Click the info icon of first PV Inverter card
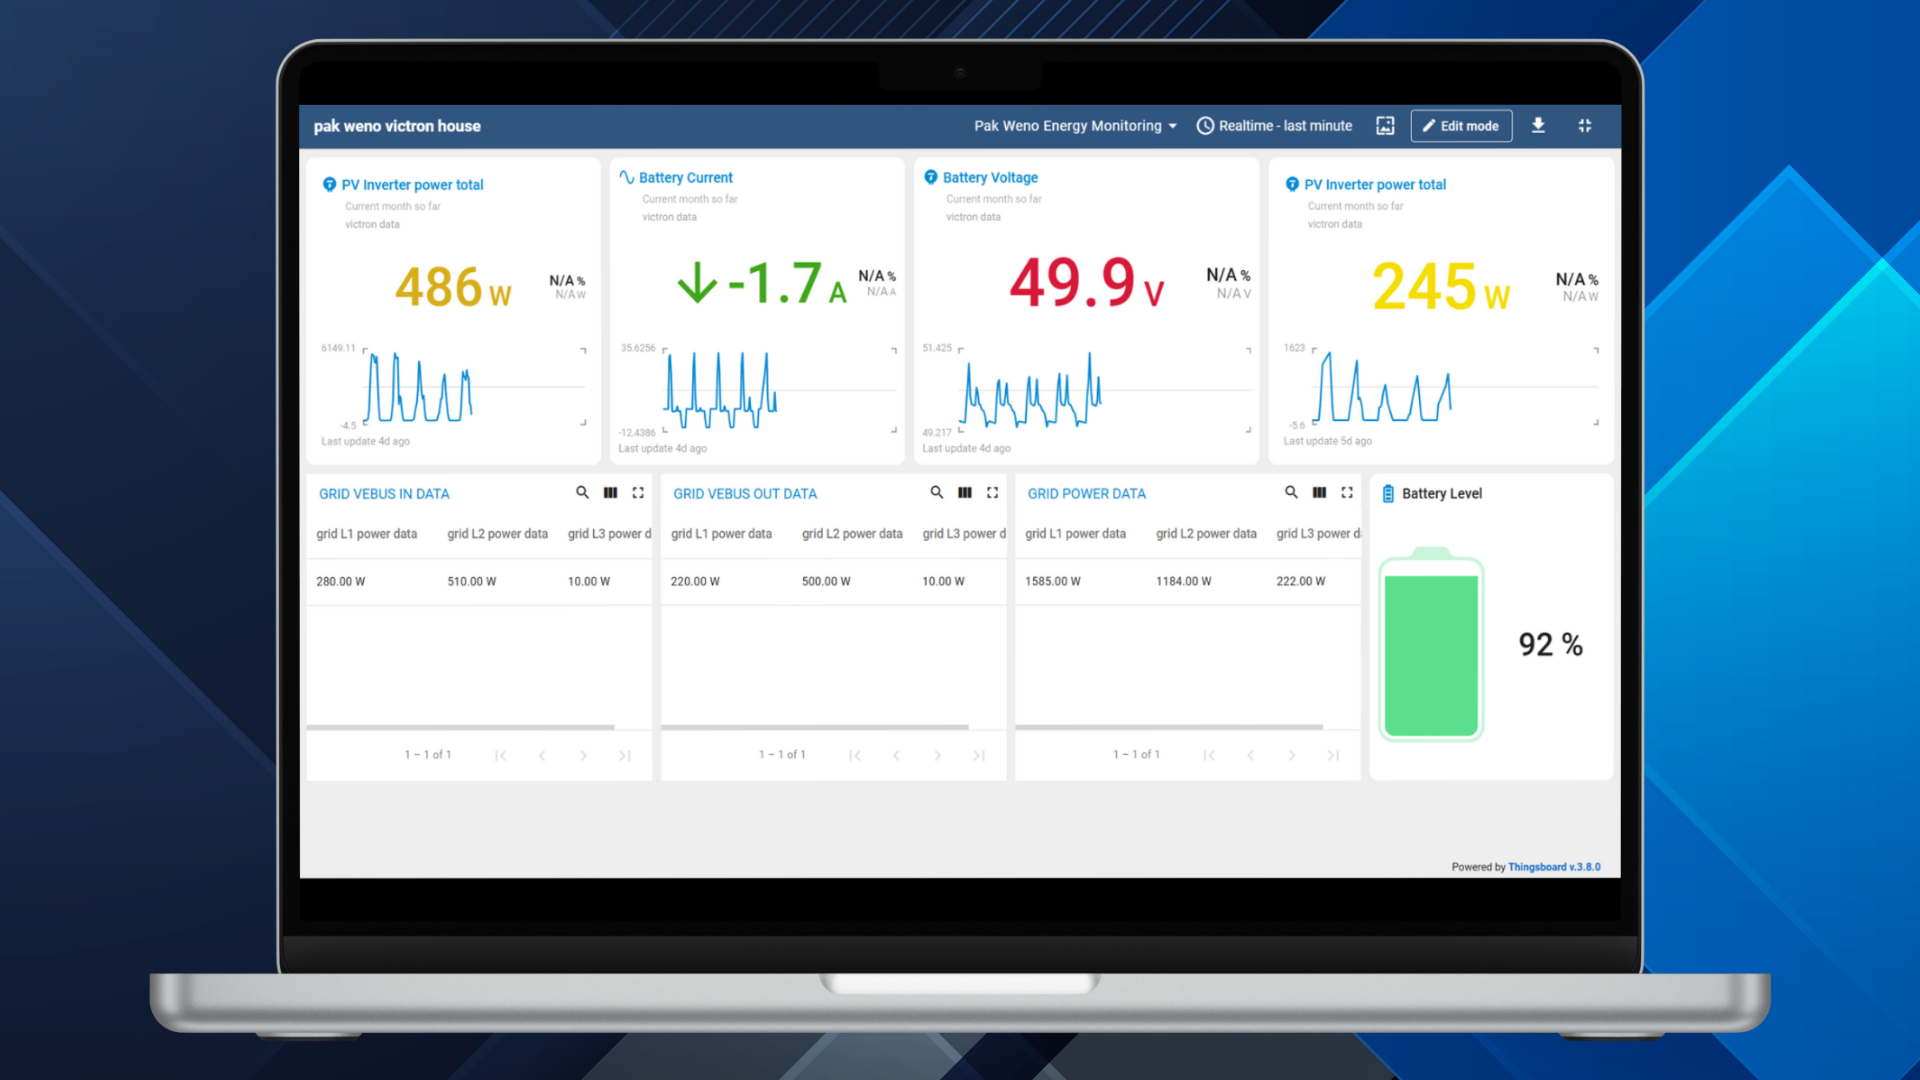 [329, 185]
